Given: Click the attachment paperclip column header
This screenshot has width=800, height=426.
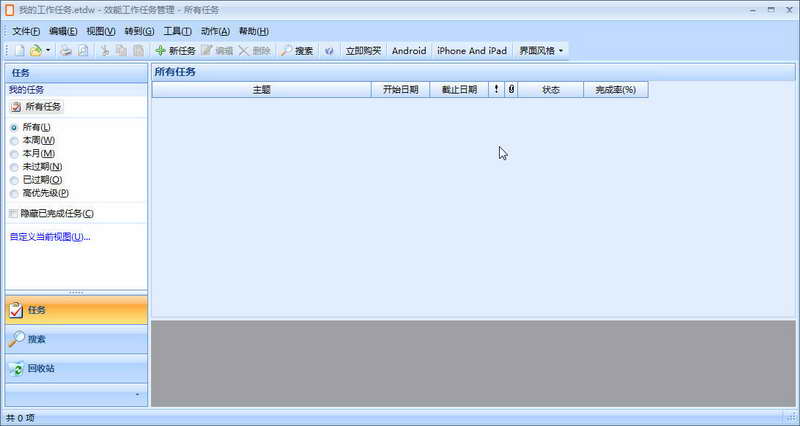Looking at the screenshot, I should pos(511,90).
